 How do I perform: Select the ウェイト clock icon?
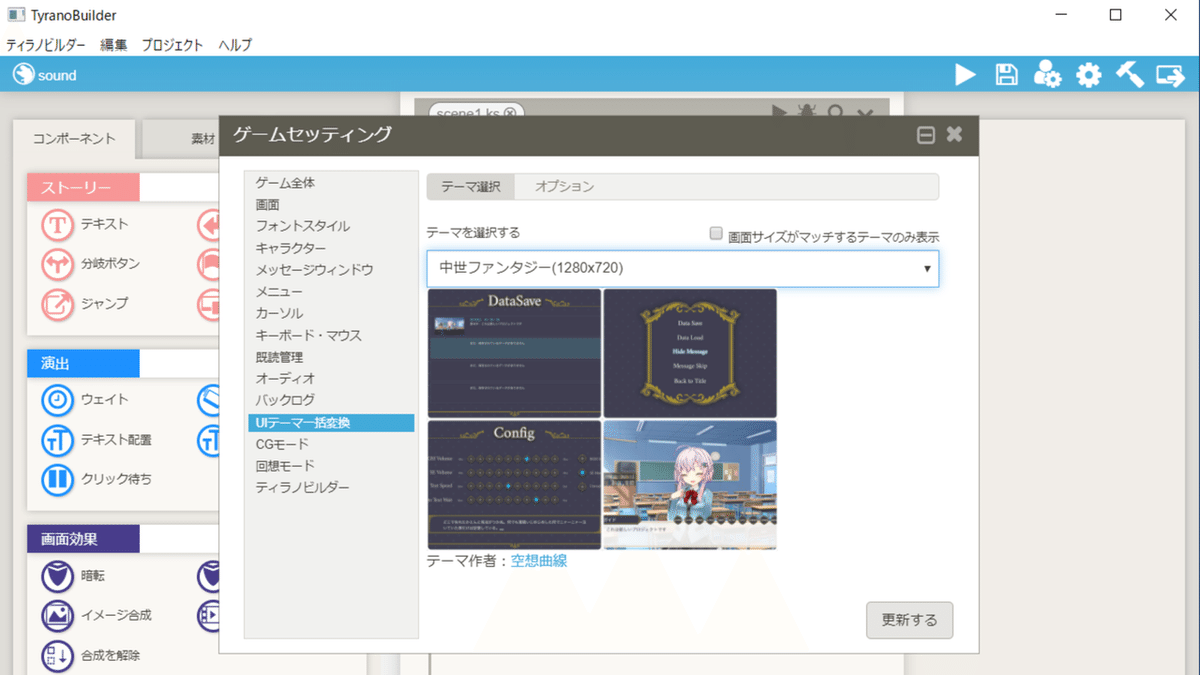coord(57,400)
